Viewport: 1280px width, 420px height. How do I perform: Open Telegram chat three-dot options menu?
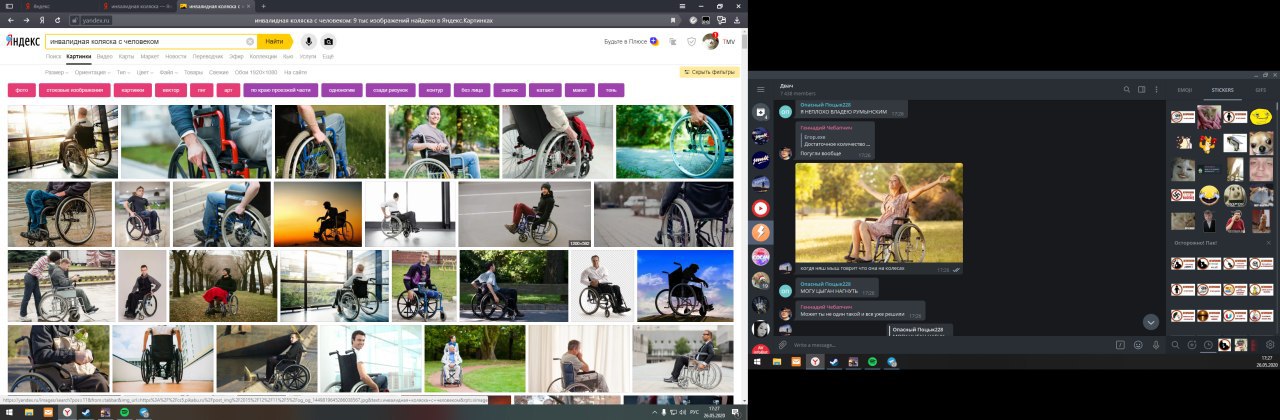click(1157, 89)
